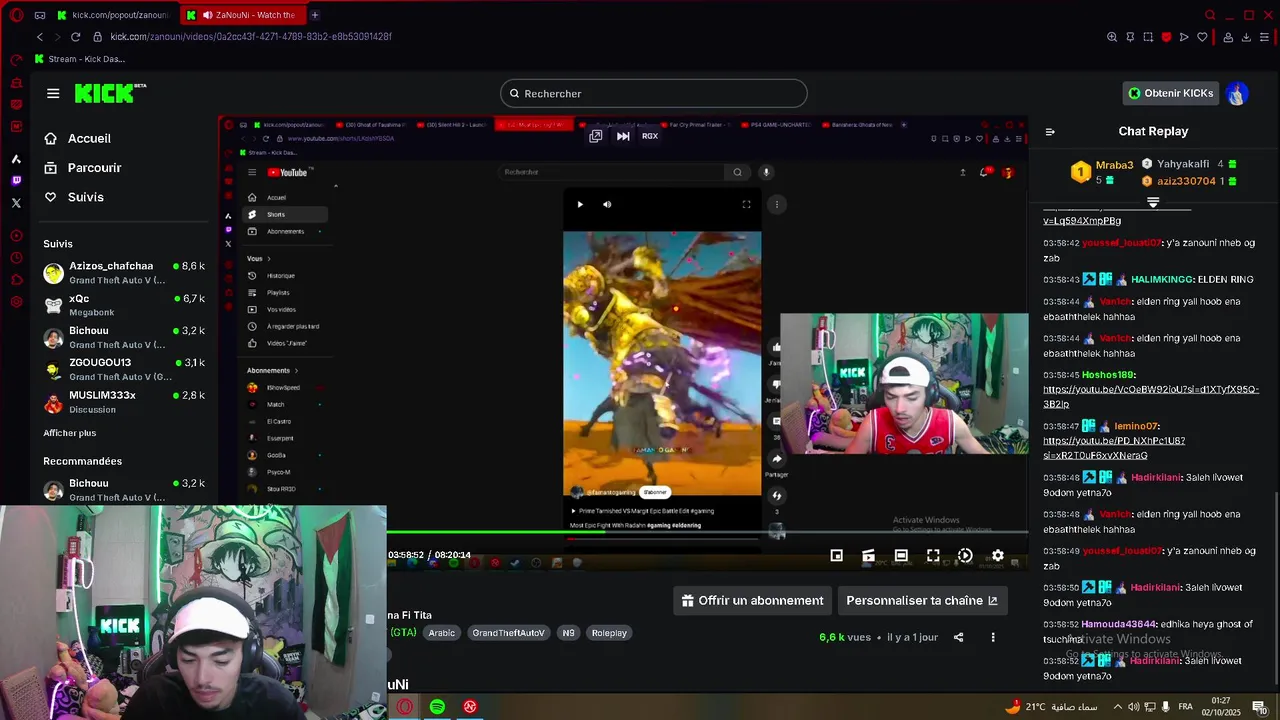This screenshot has height=720, width=1280.
Task: Focus the Rechercher search field
Action: pos(654,94)
